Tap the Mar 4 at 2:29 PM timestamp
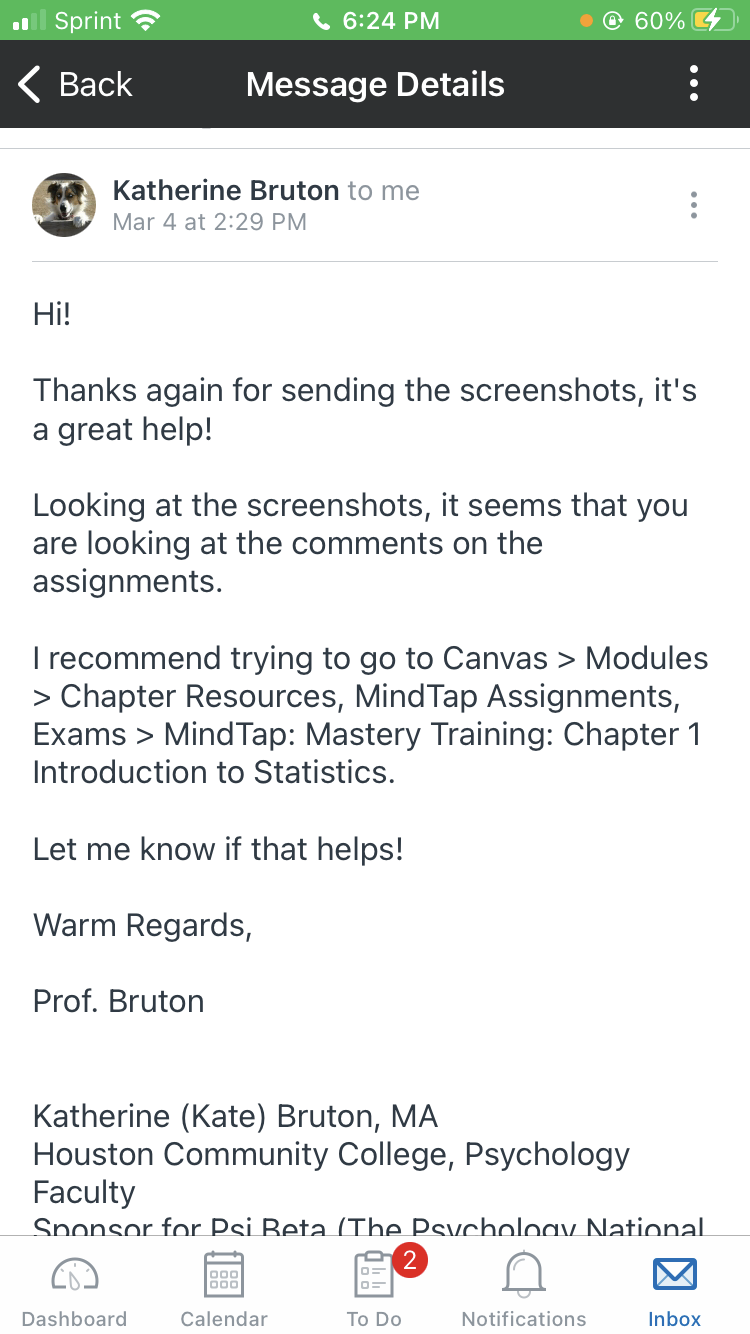 click(x=210, y=221)
